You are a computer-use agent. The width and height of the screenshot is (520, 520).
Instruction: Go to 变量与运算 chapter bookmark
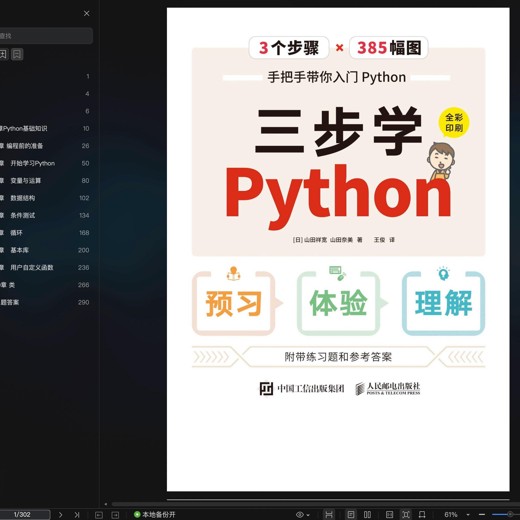pyautogui.click(x=45, y=181)
